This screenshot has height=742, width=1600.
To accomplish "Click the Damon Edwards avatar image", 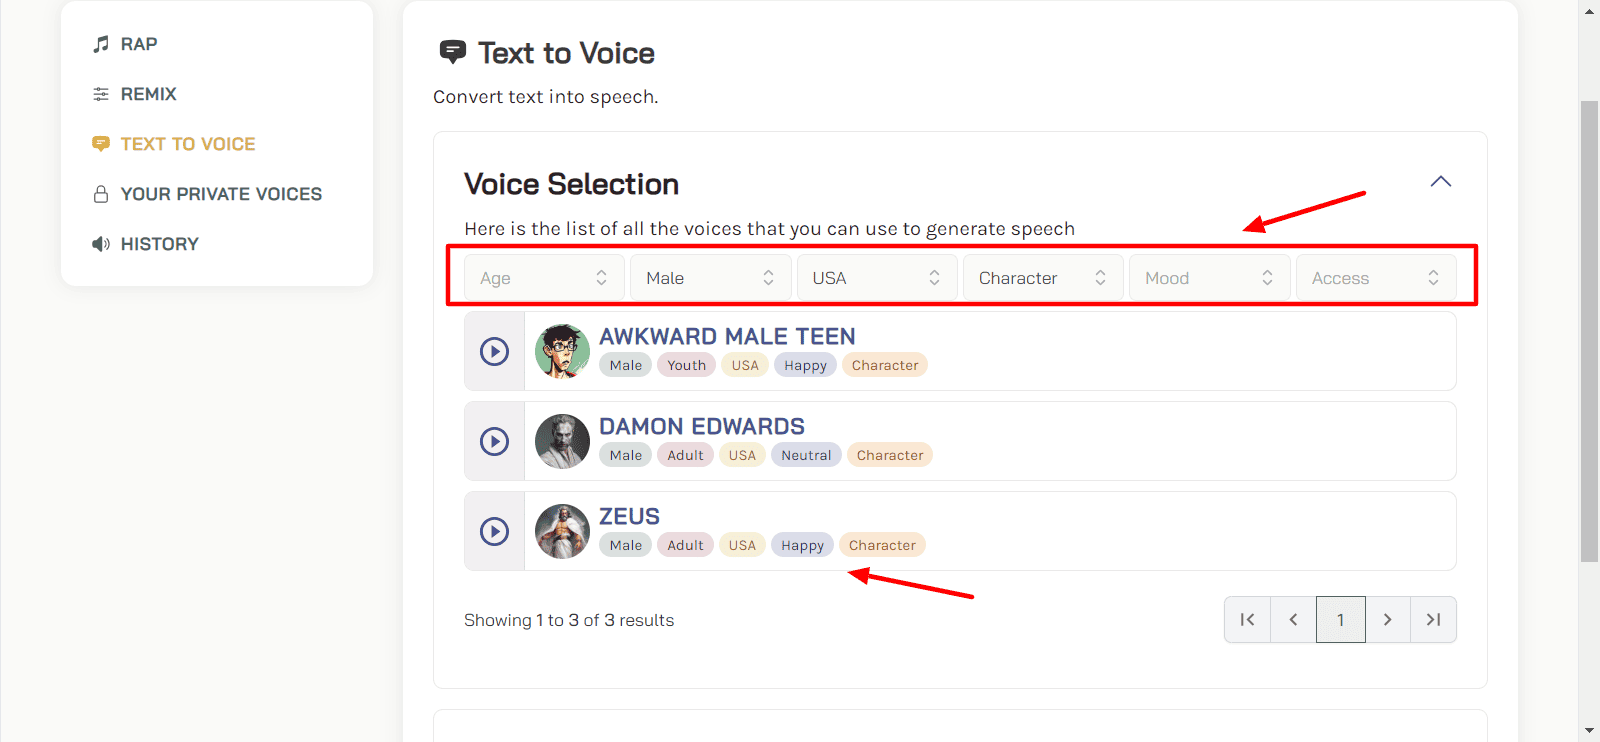I will [x=562, y=441].
